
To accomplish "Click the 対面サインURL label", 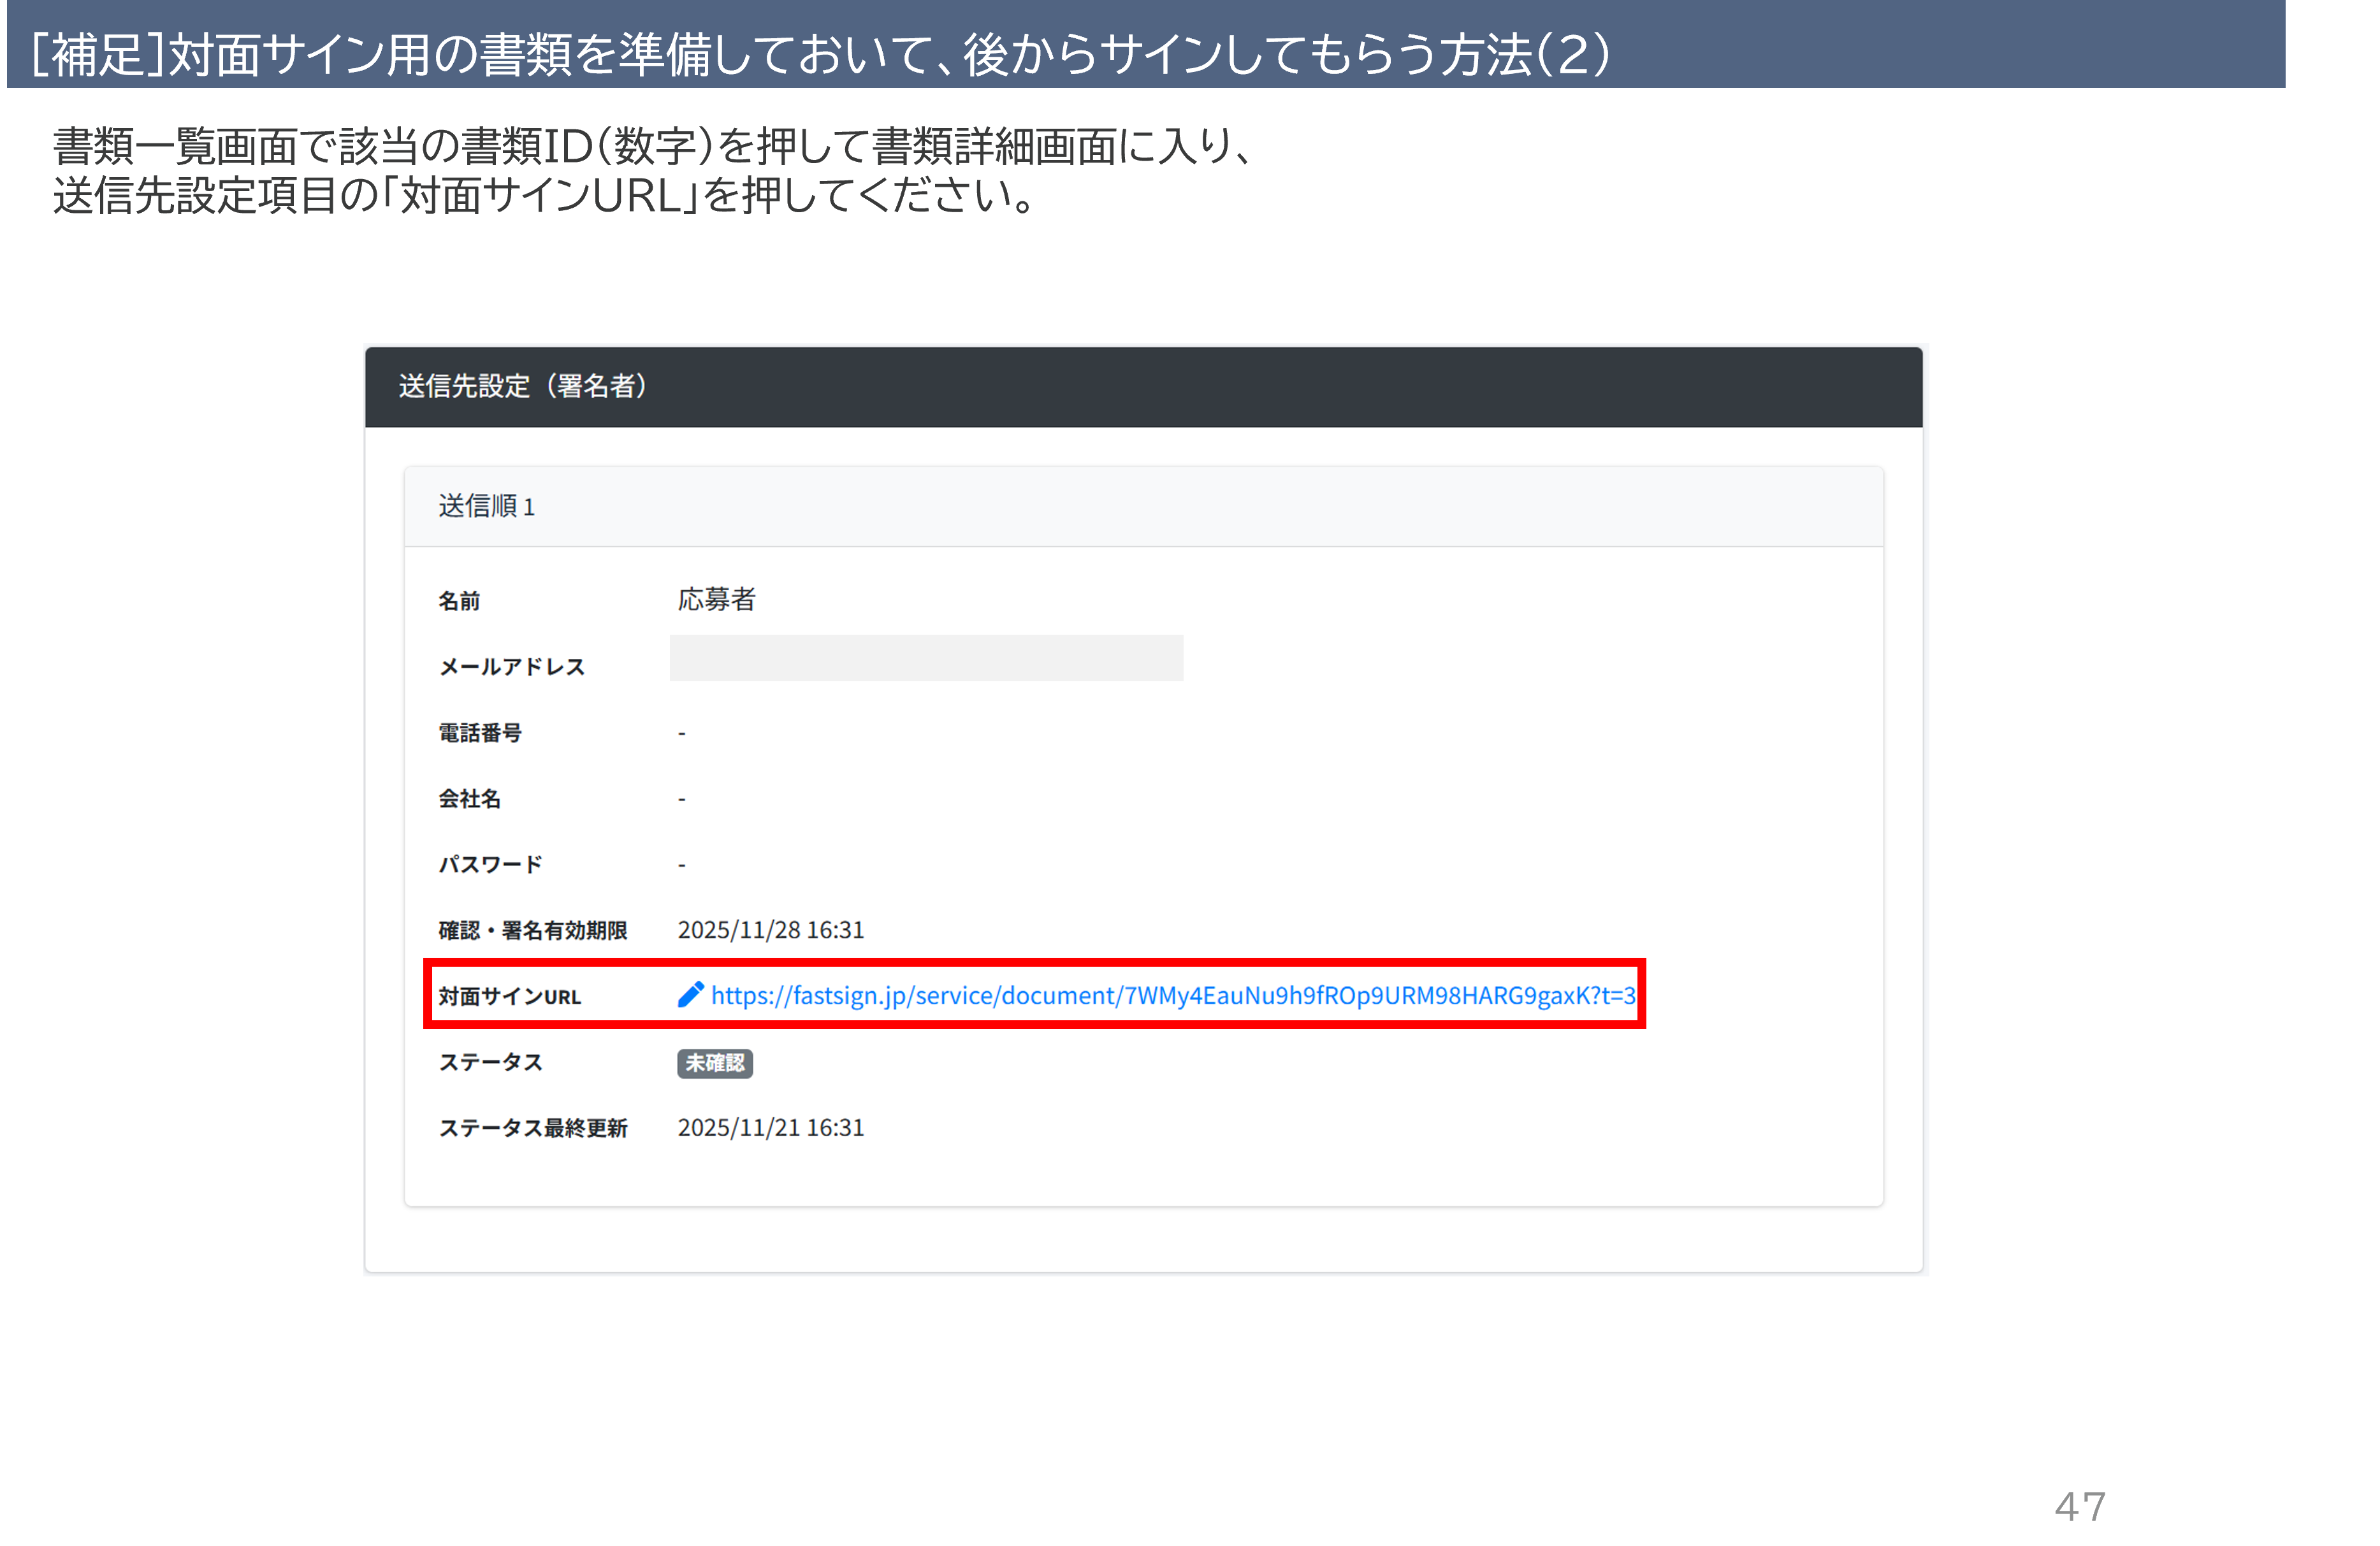I will pos(509,996).
